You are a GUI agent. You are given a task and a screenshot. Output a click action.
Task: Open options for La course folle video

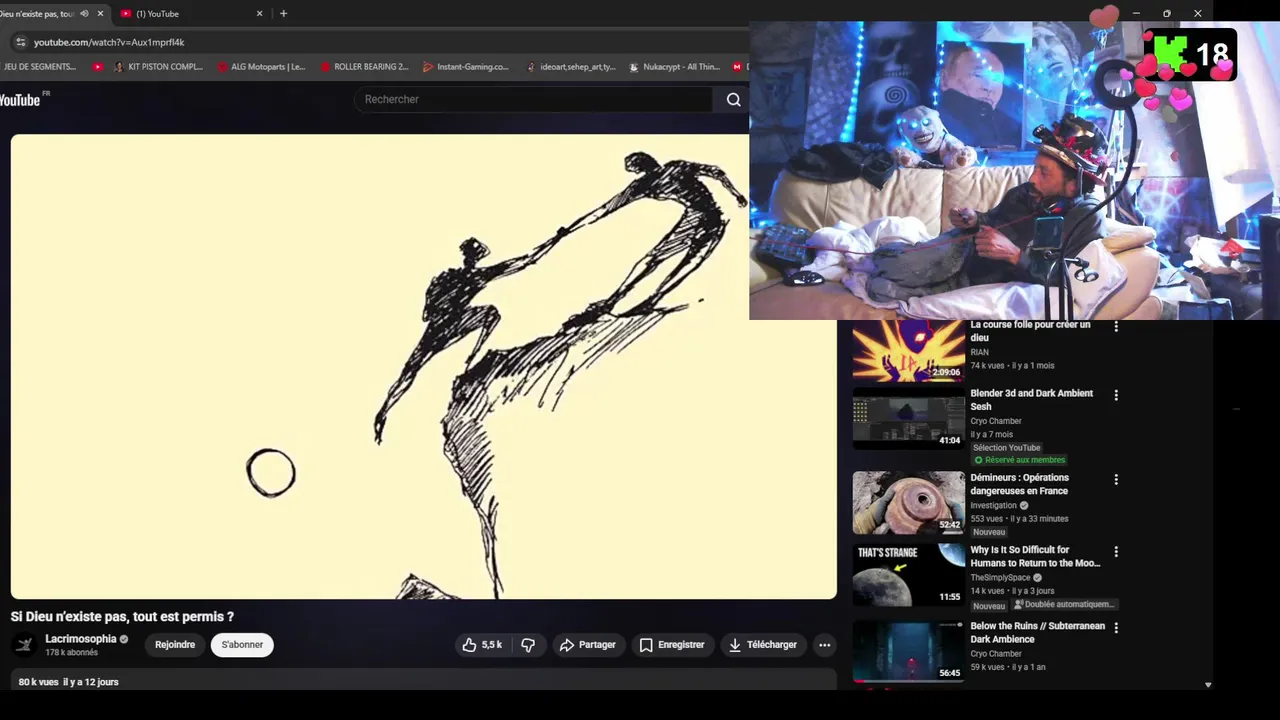(1116, 327)
